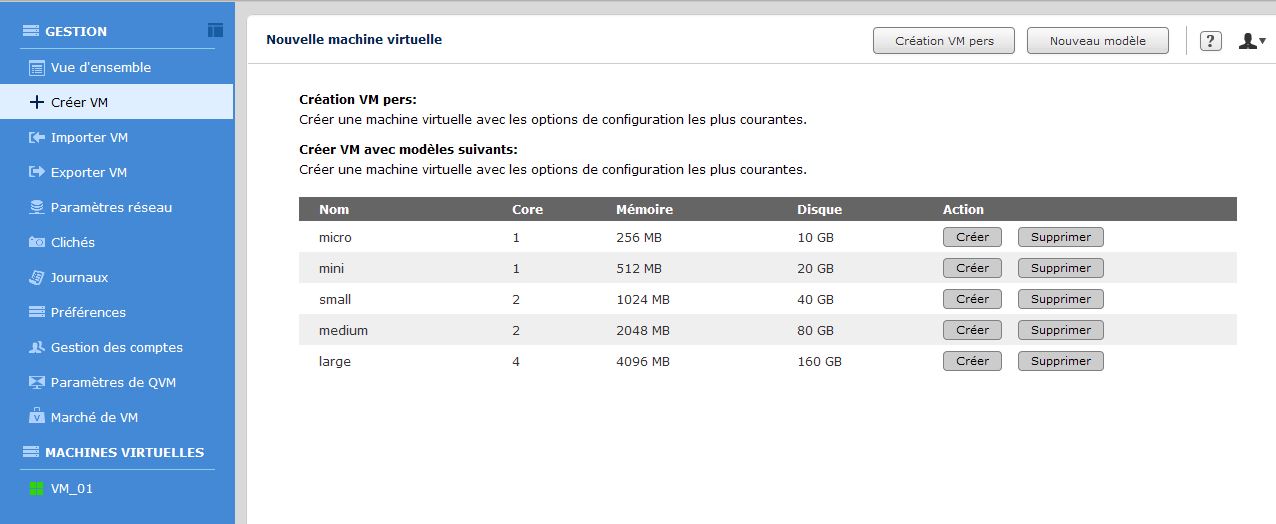
Task: Toggle the sidebar layout icon beside GESTION
Action: tap(215, 31)
